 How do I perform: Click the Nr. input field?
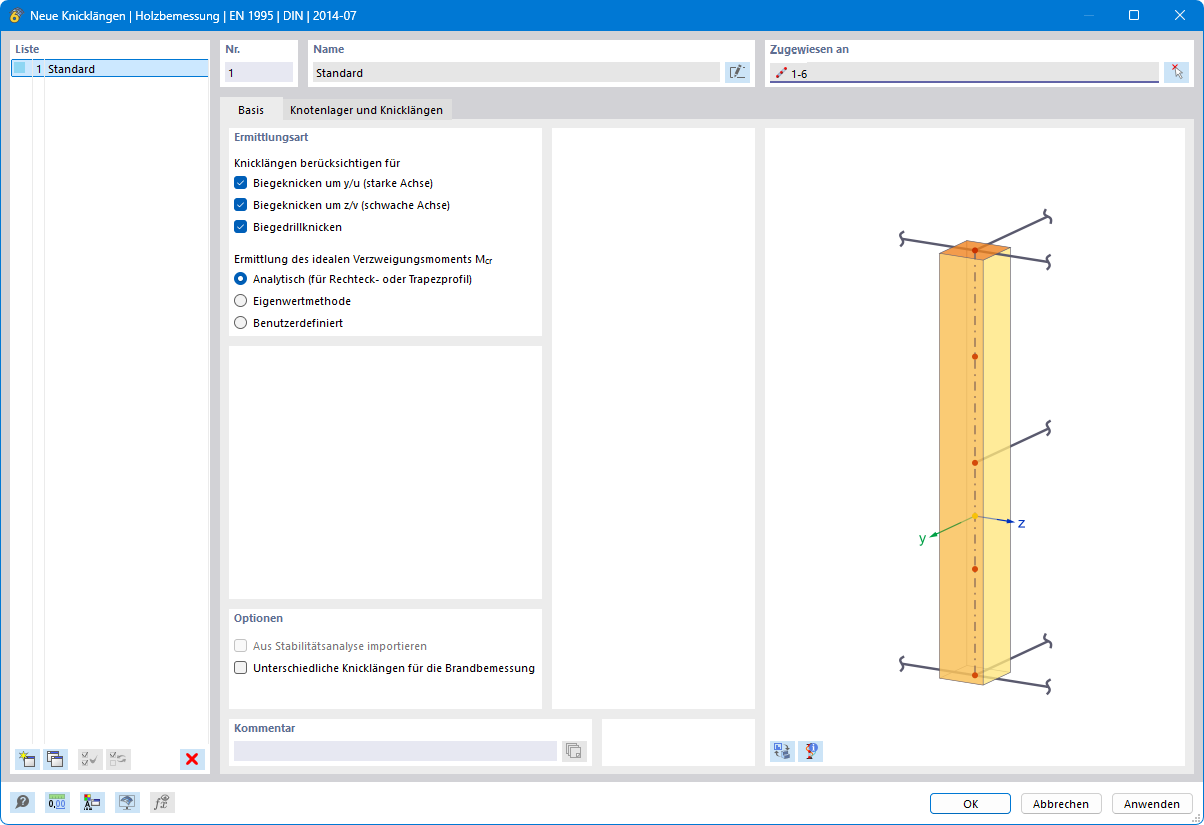coord(259,72)
